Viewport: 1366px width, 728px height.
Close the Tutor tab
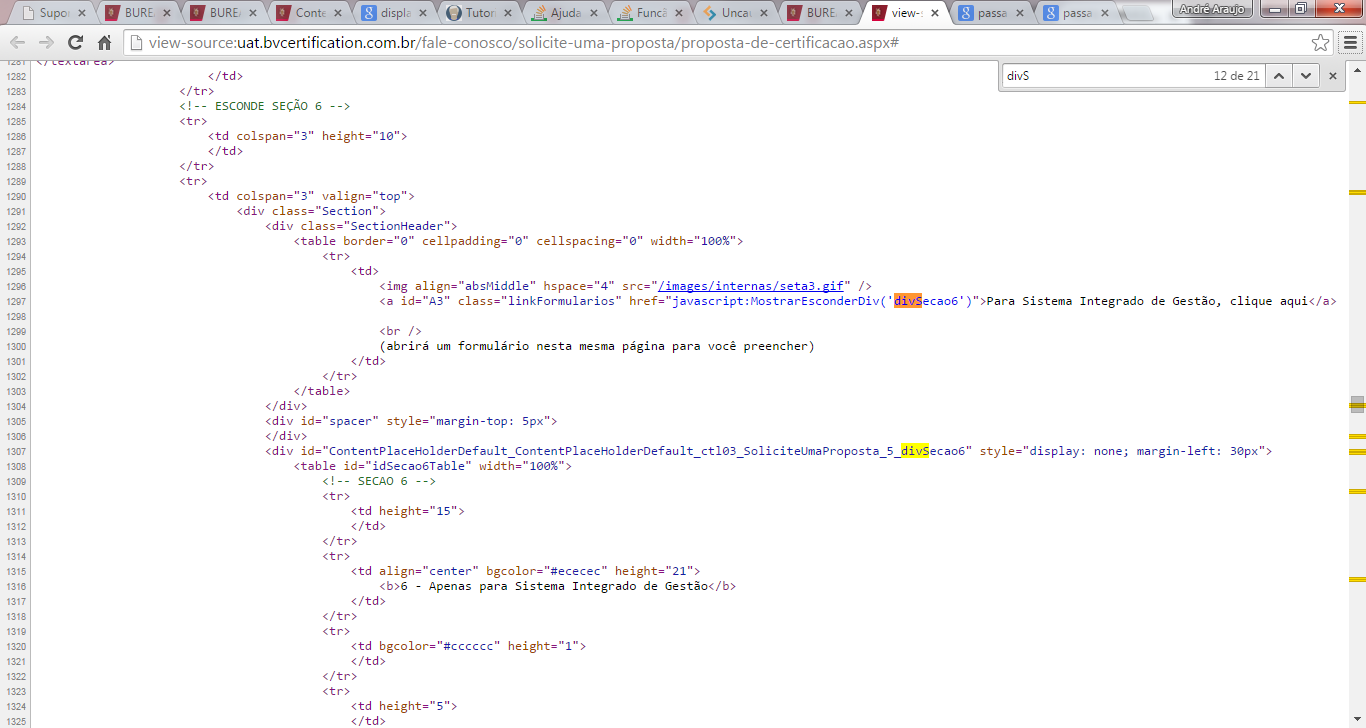tap(509, 14)
